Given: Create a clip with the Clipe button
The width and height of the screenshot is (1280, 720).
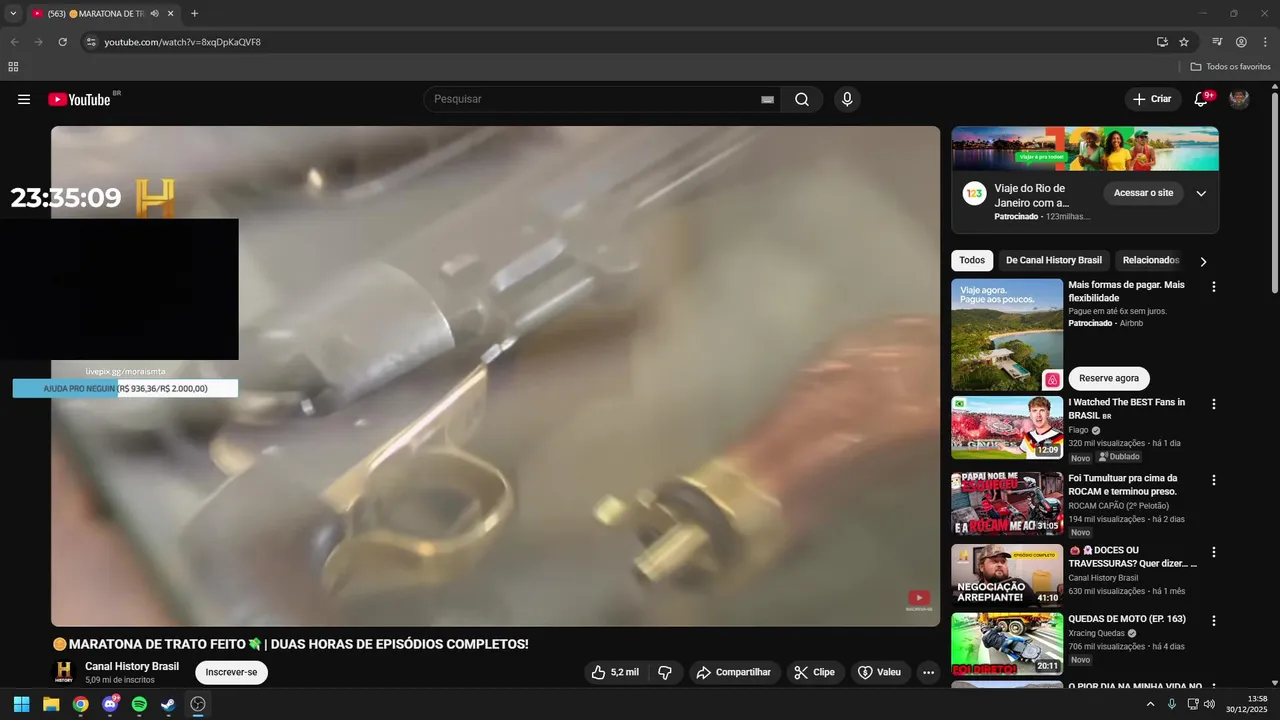Looking at the screenshot, I should pos(815,672).
